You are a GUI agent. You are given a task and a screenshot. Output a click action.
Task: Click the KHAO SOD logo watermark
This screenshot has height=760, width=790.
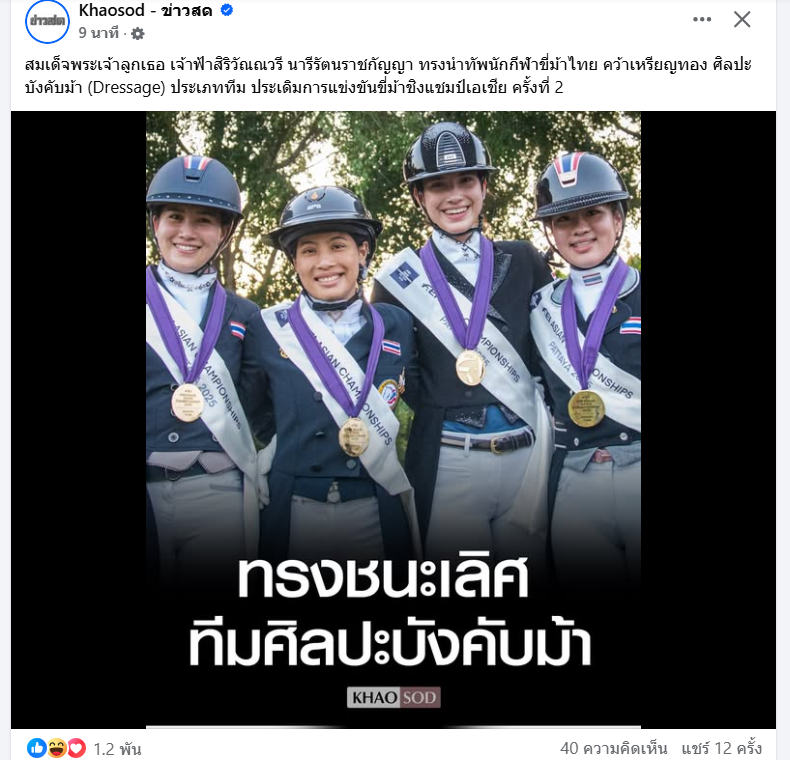click(393, 697)
